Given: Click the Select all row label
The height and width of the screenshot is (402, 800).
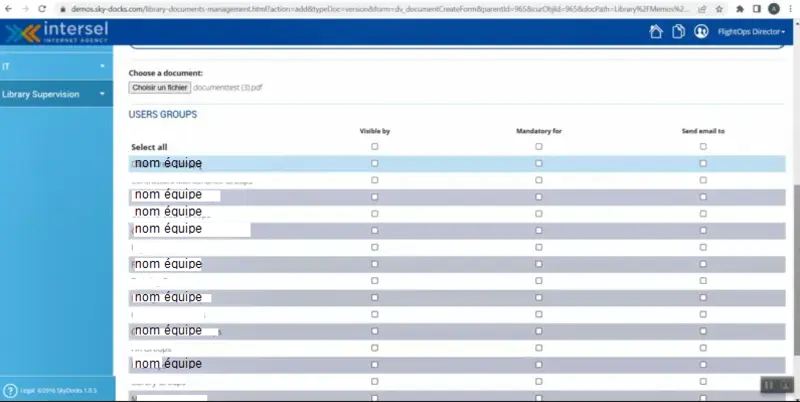Looking at the screenshot, I should click(x=149, y=147).
